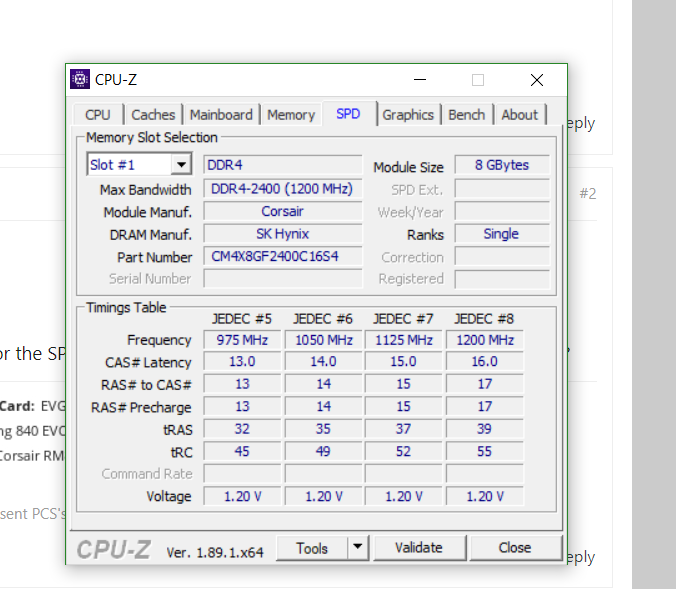This screenshot has height=589, width=676.
Task: Click the SK Hynix DRAM manufacturer value
Action: [x=283, y=234]
